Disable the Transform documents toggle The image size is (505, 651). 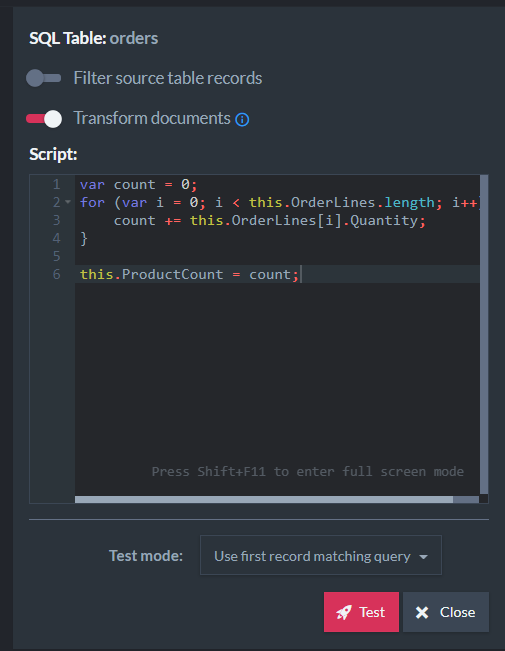point(44,119)
